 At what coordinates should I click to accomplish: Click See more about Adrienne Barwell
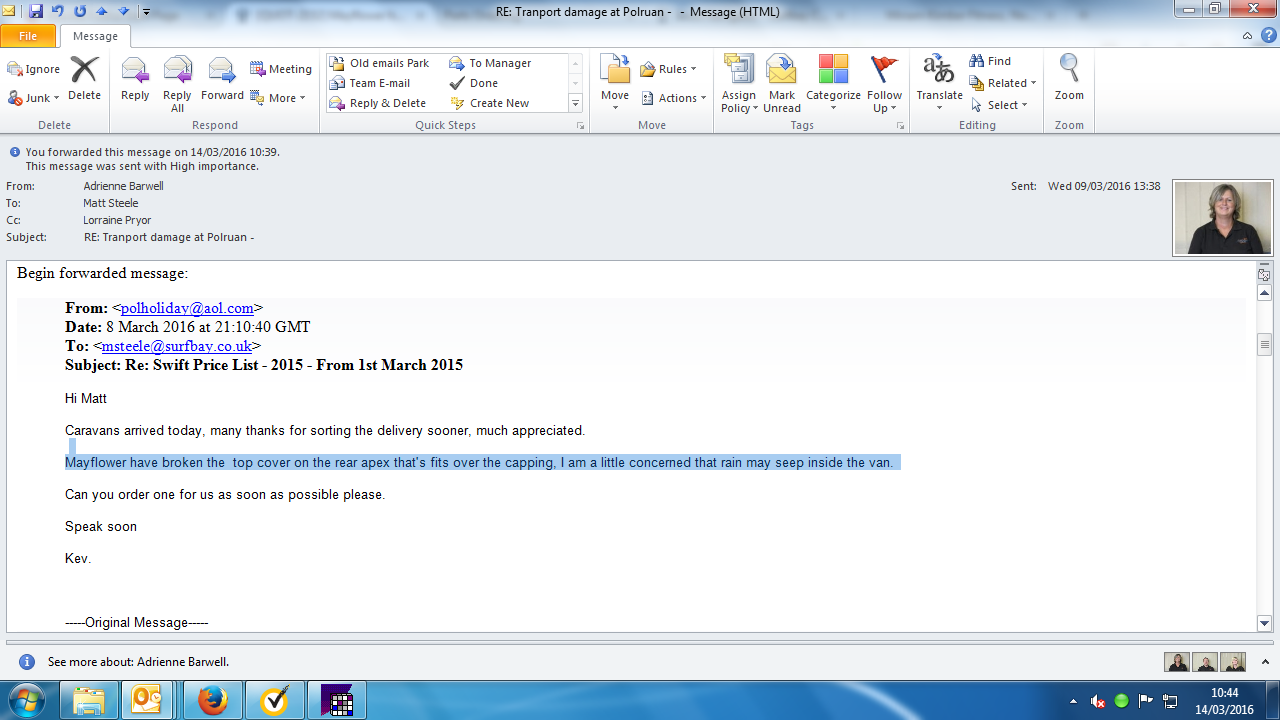[x=138, y=662]
